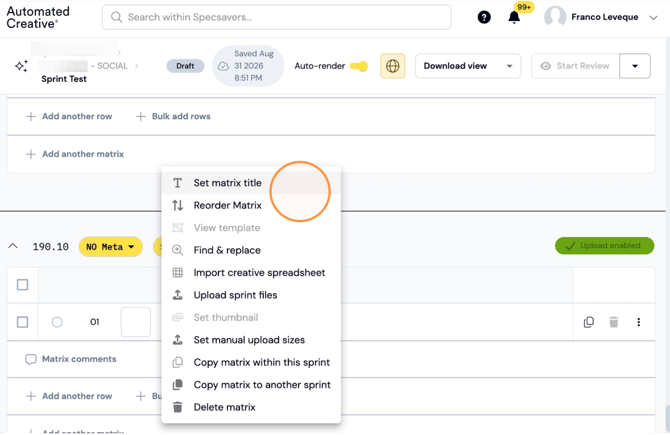Click Franco Leveque's avatar picture

coord(555,17)
